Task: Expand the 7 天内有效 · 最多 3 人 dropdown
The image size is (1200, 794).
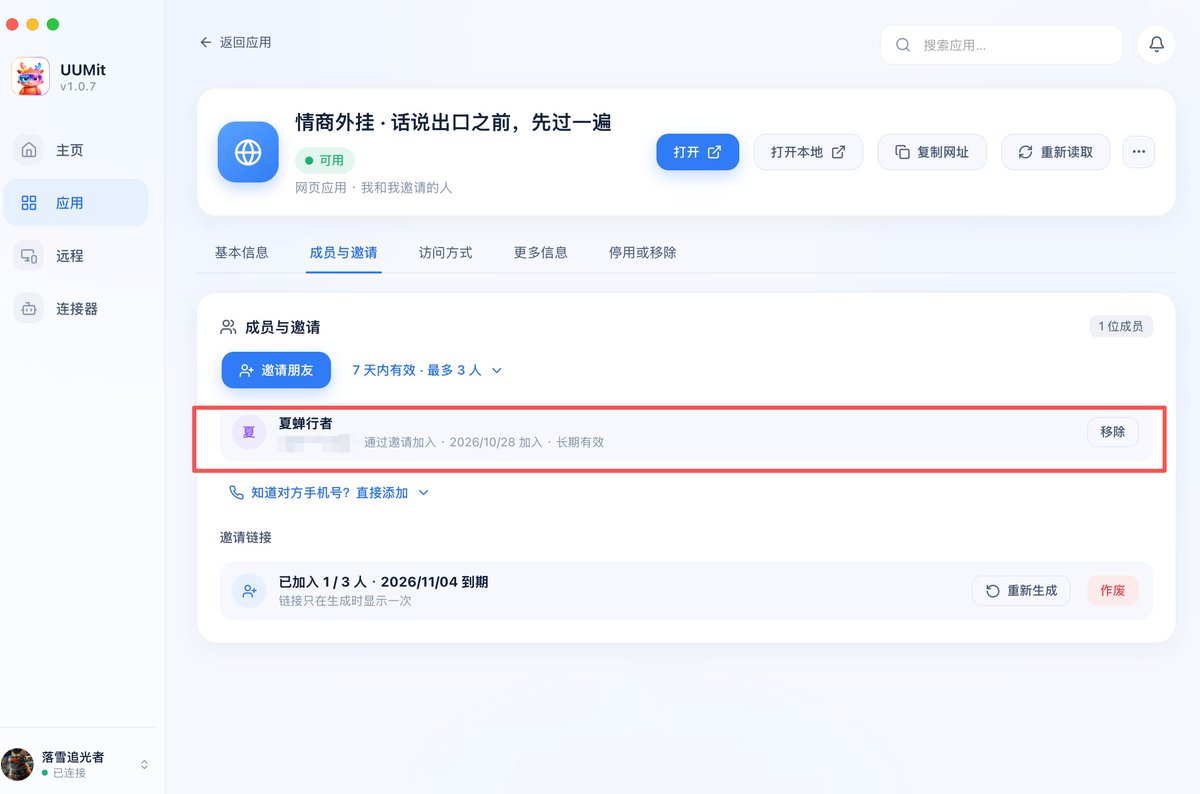Action: pyautogui.click(x=427, y=370)
